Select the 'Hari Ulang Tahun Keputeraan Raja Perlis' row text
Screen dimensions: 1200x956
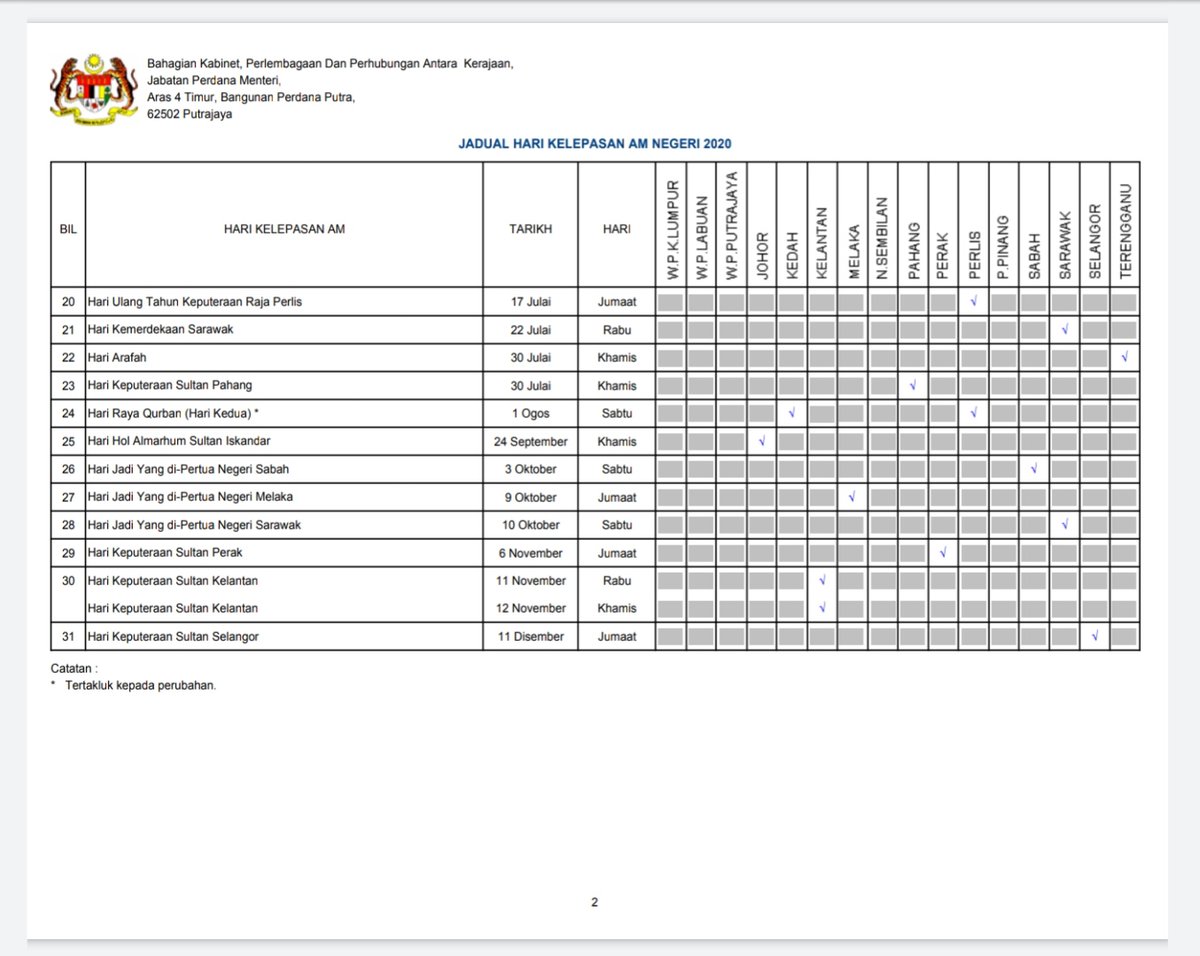click(195, 301)
